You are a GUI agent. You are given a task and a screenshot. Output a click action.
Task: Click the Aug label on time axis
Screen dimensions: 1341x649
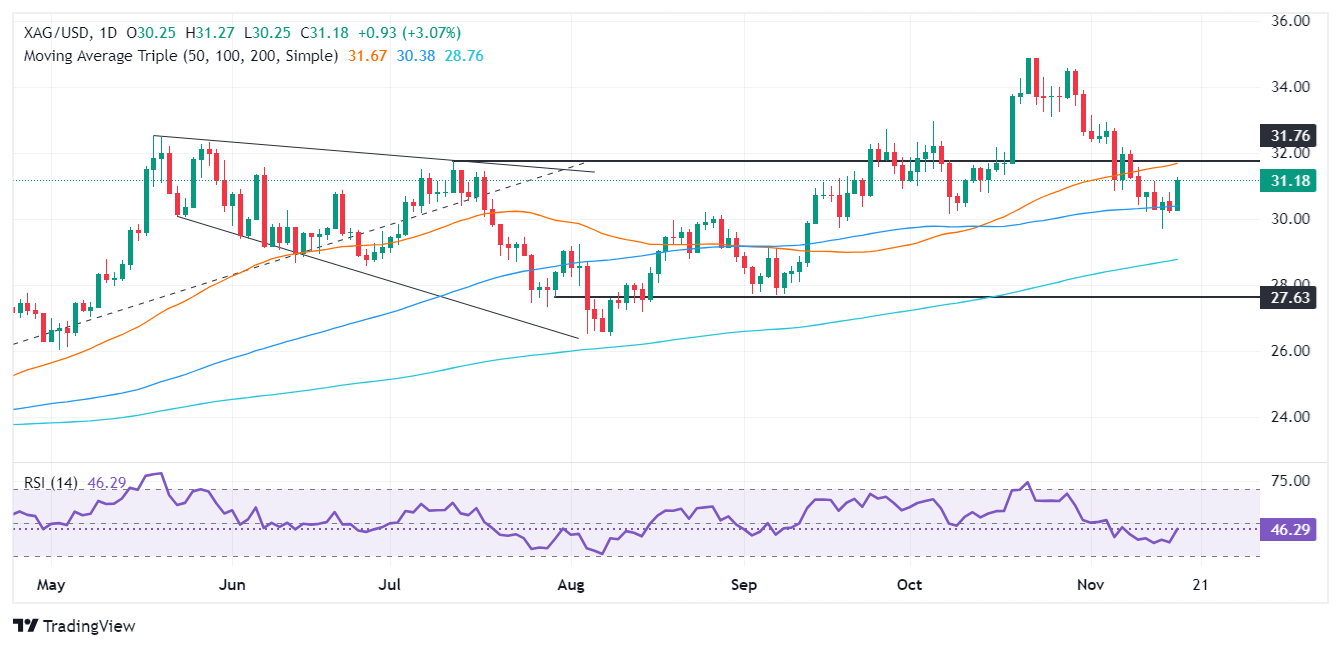[x=570, y=582]
